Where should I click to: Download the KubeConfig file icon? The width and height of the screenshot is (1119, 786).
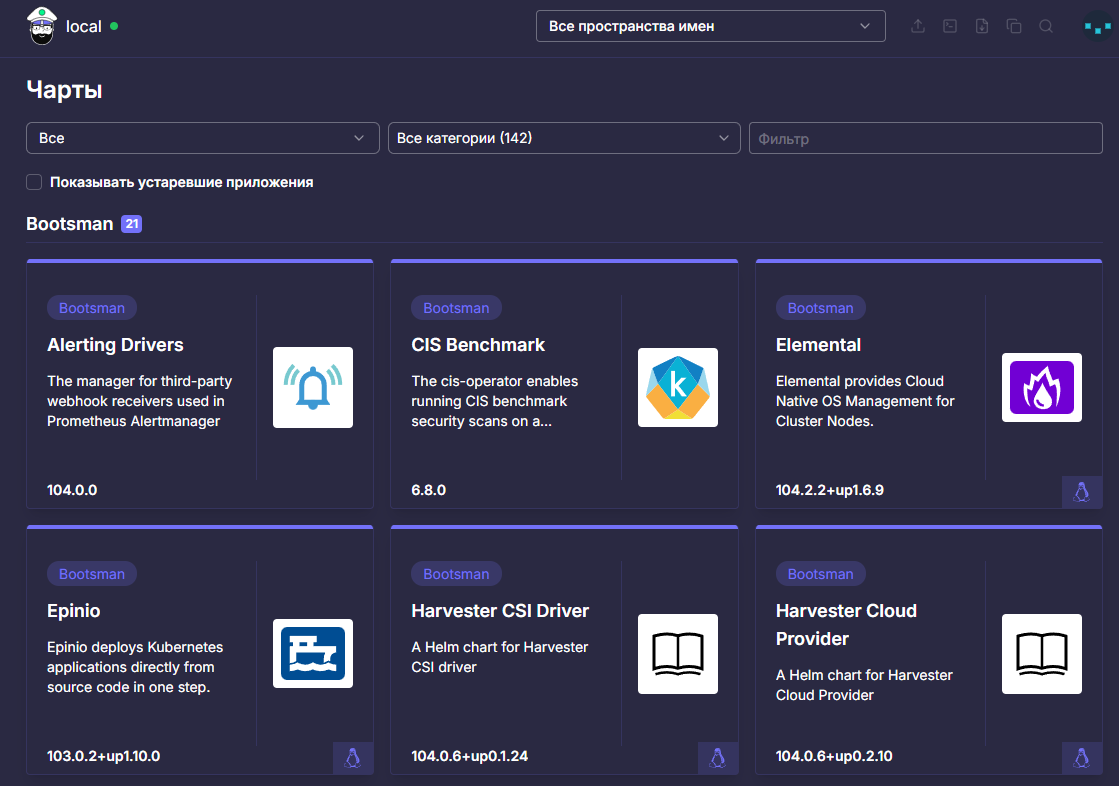[x=982, y=26]
